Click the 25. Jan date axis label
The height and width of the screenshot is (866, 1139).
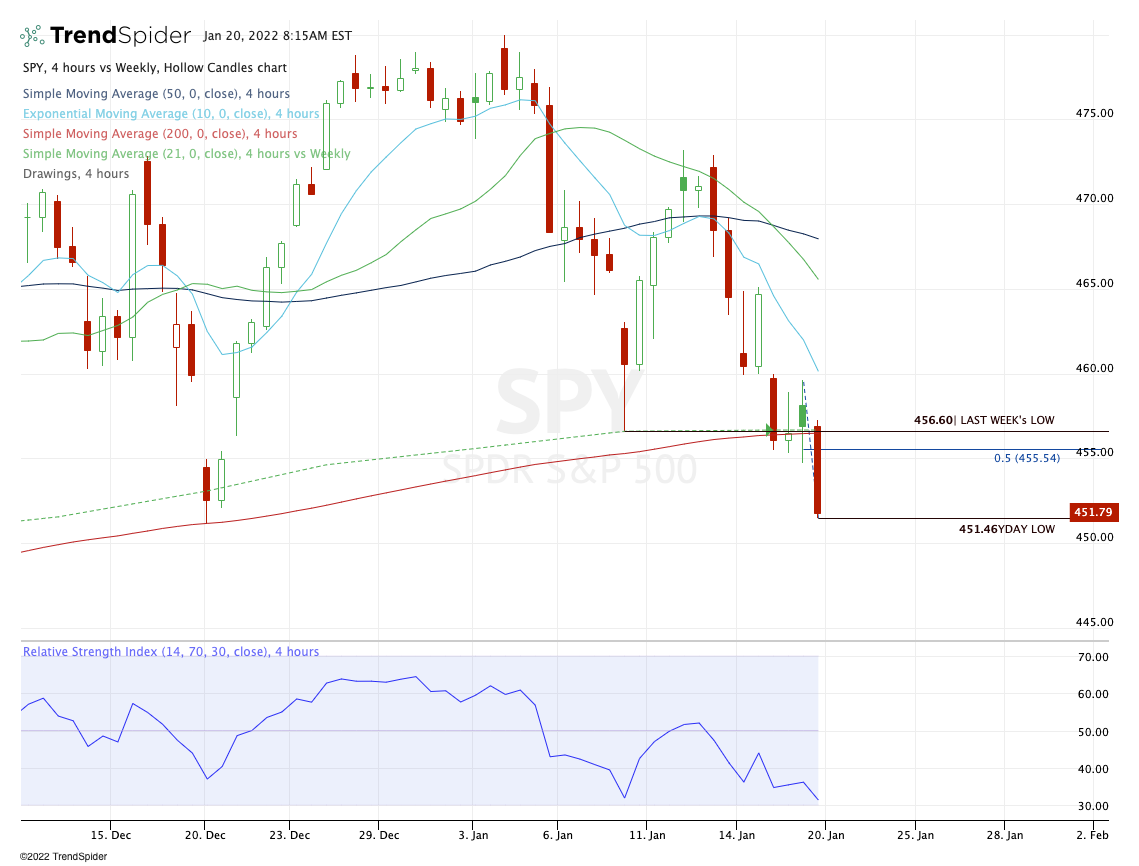[915, 835]
